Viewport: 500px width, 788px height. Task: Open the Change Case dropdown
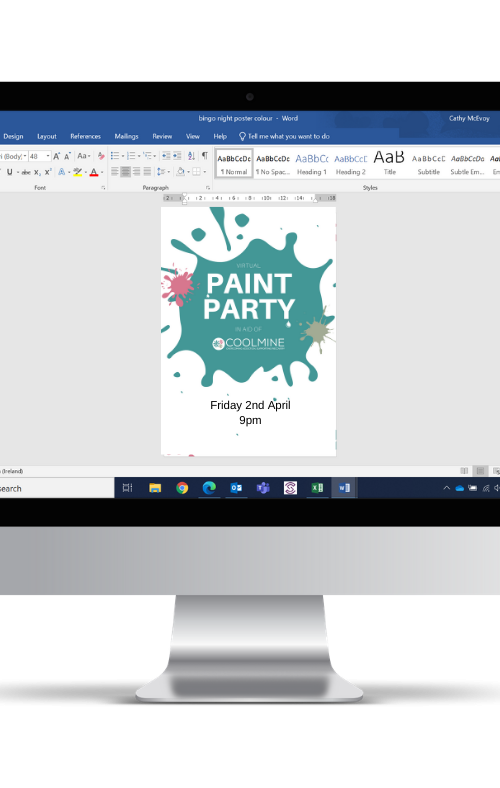84,156
